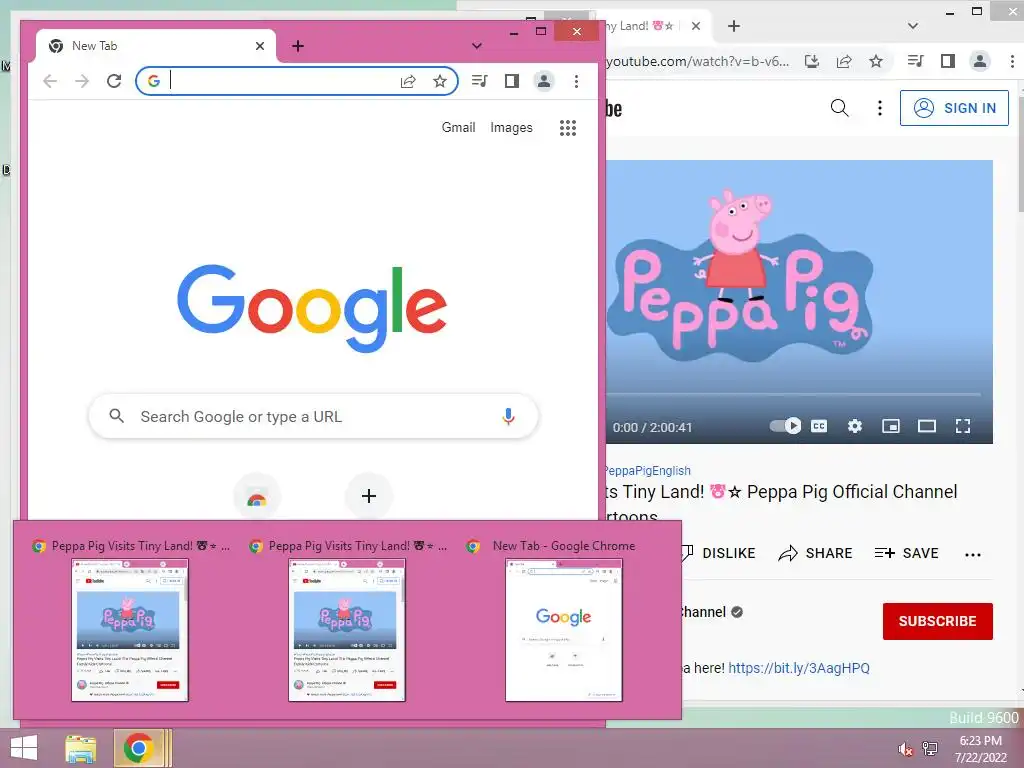Select first Peppa Pig taskbar preview thumbnail
This screenshot has width=1024, height=768.
130,630
